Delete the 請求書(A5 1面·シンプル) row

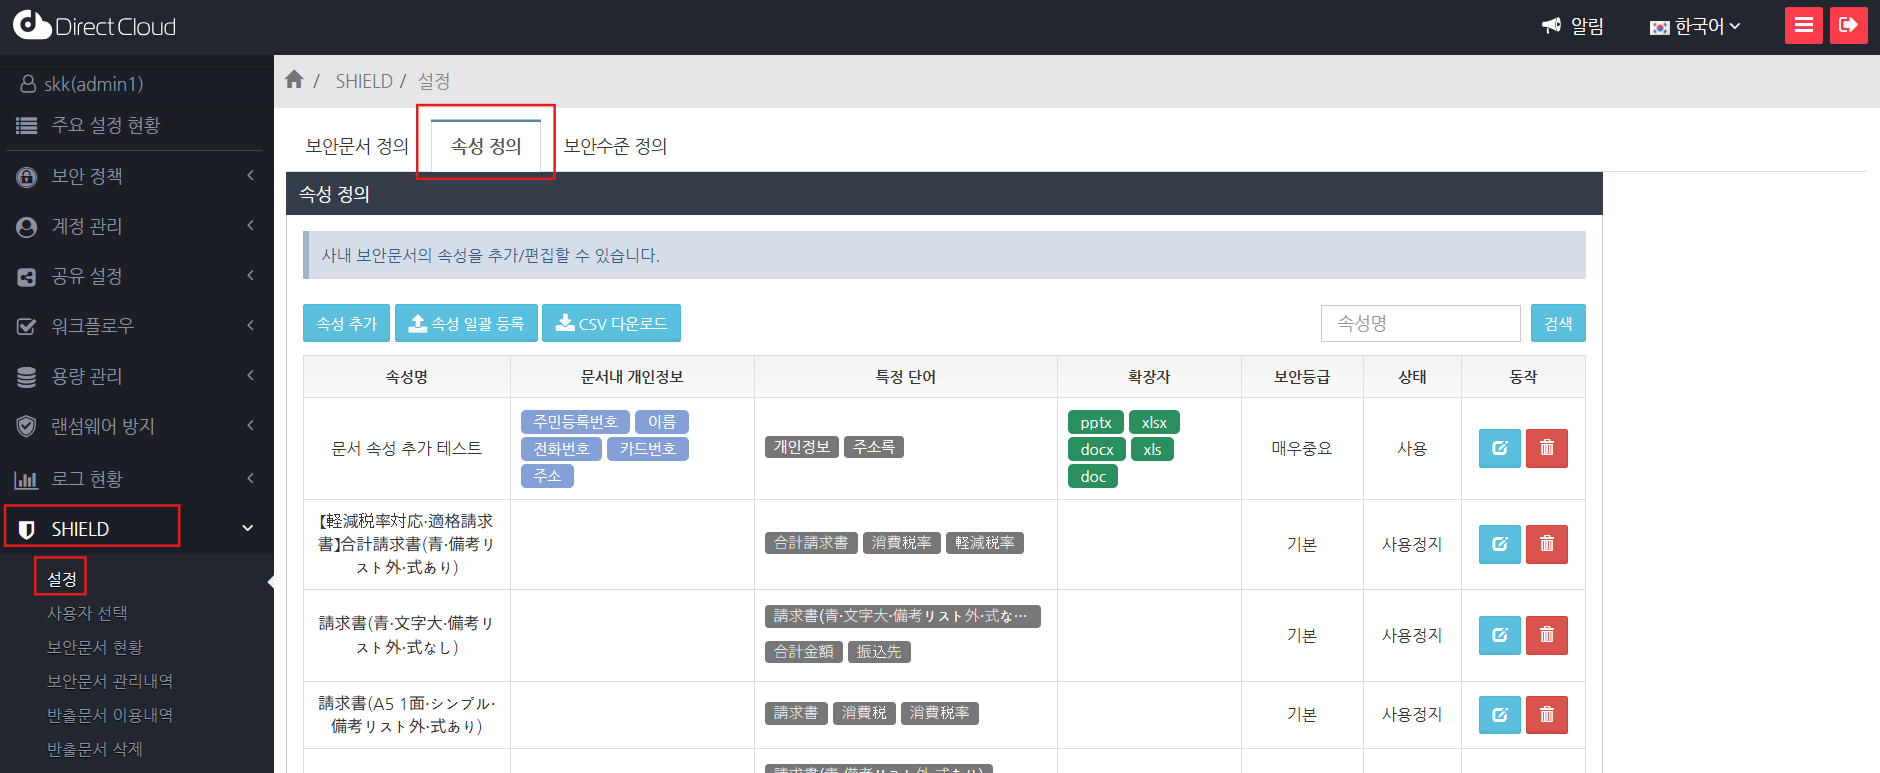point(1547,715)
